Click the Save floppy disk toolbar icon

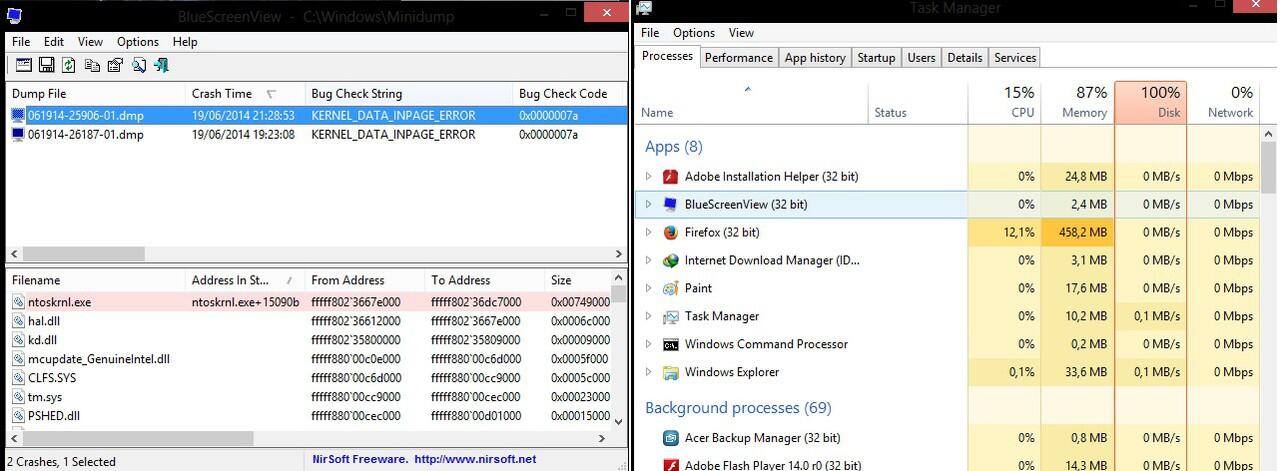[46, 65]
